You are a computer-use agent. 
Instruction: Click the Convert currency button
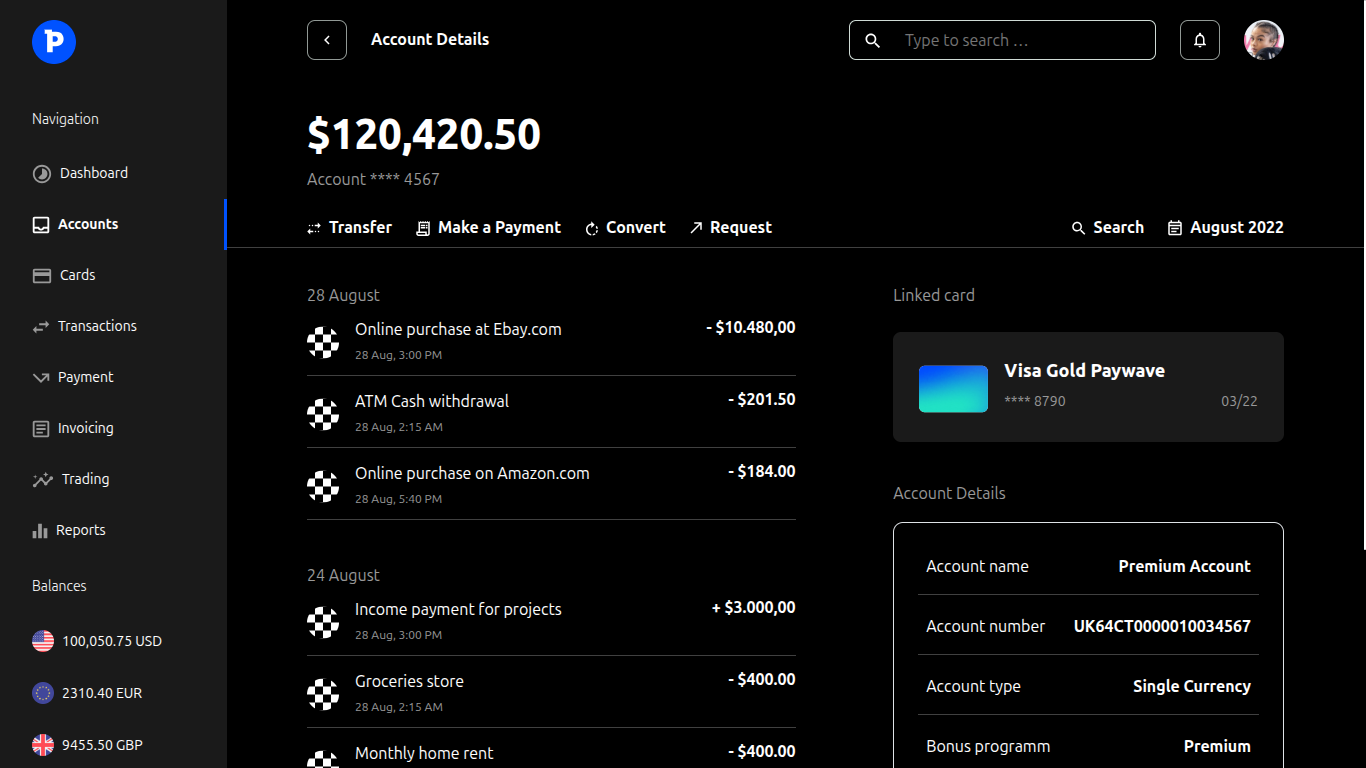click(625, 228)
